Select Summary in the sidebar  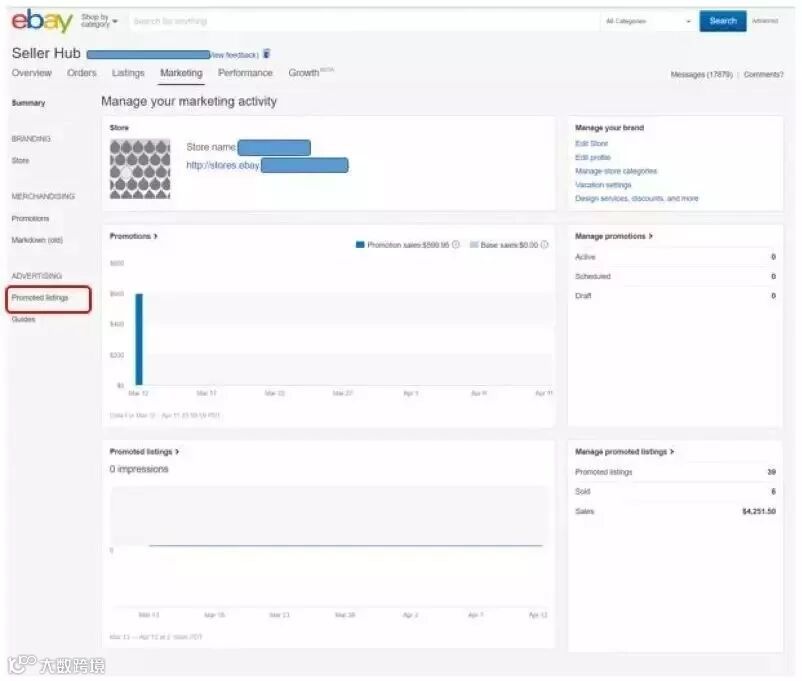point(29,103)
